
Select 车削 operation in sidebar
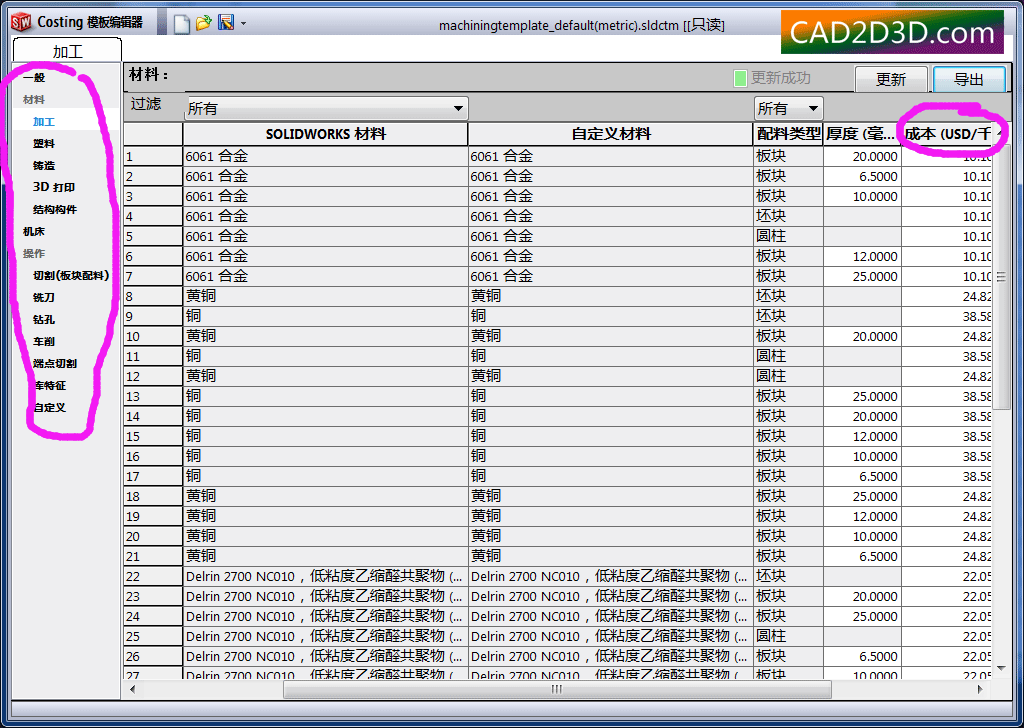click(x=44, y=341)
